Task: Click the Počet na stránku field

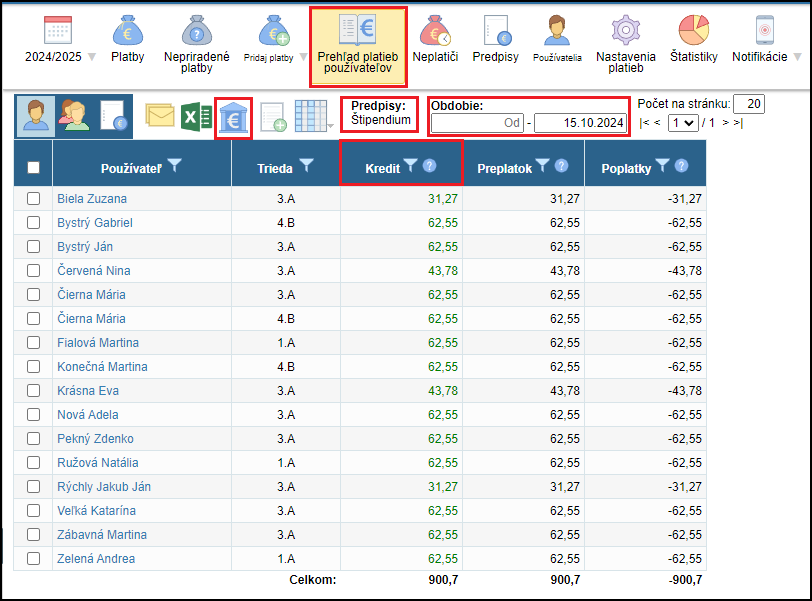Action: coord(749,104)
